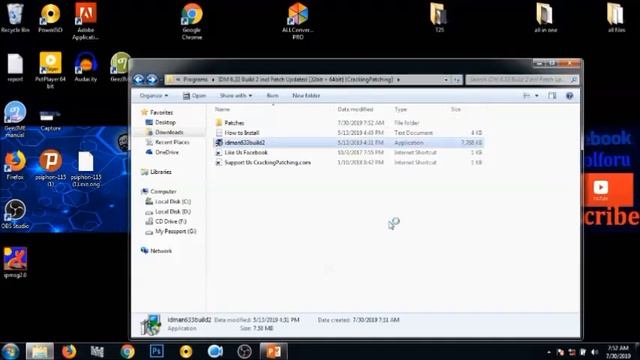Image resolution: width=640 pixels, height=360 pixels.
Task: Launch PowerISO from the desktop
Action: [50, 18]
